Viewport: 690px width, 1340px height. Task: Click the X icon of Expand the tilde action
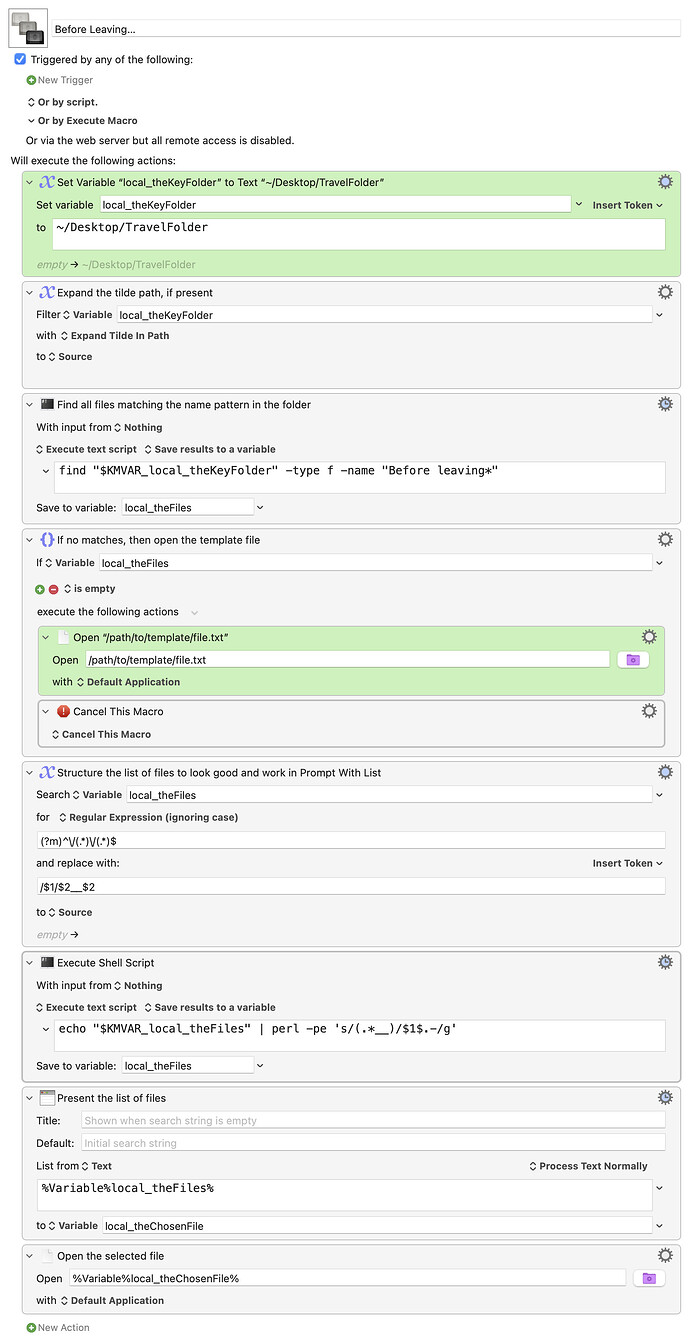[x=46, y=292]
